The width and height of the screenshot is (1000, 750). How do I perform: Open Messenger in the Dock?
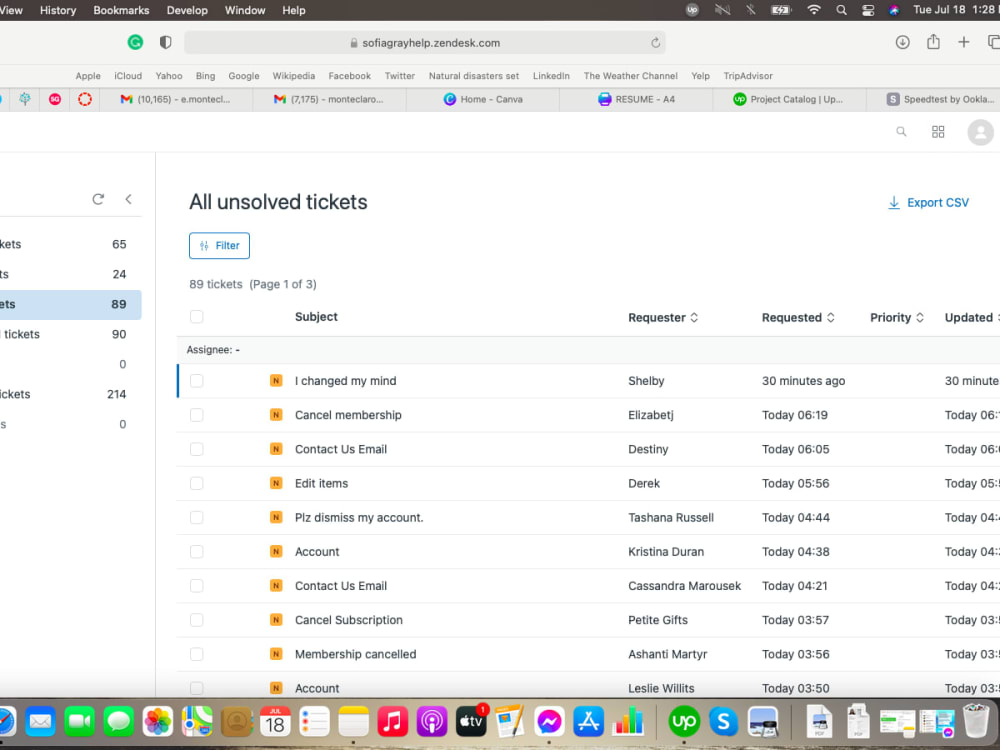coord(549,721)
